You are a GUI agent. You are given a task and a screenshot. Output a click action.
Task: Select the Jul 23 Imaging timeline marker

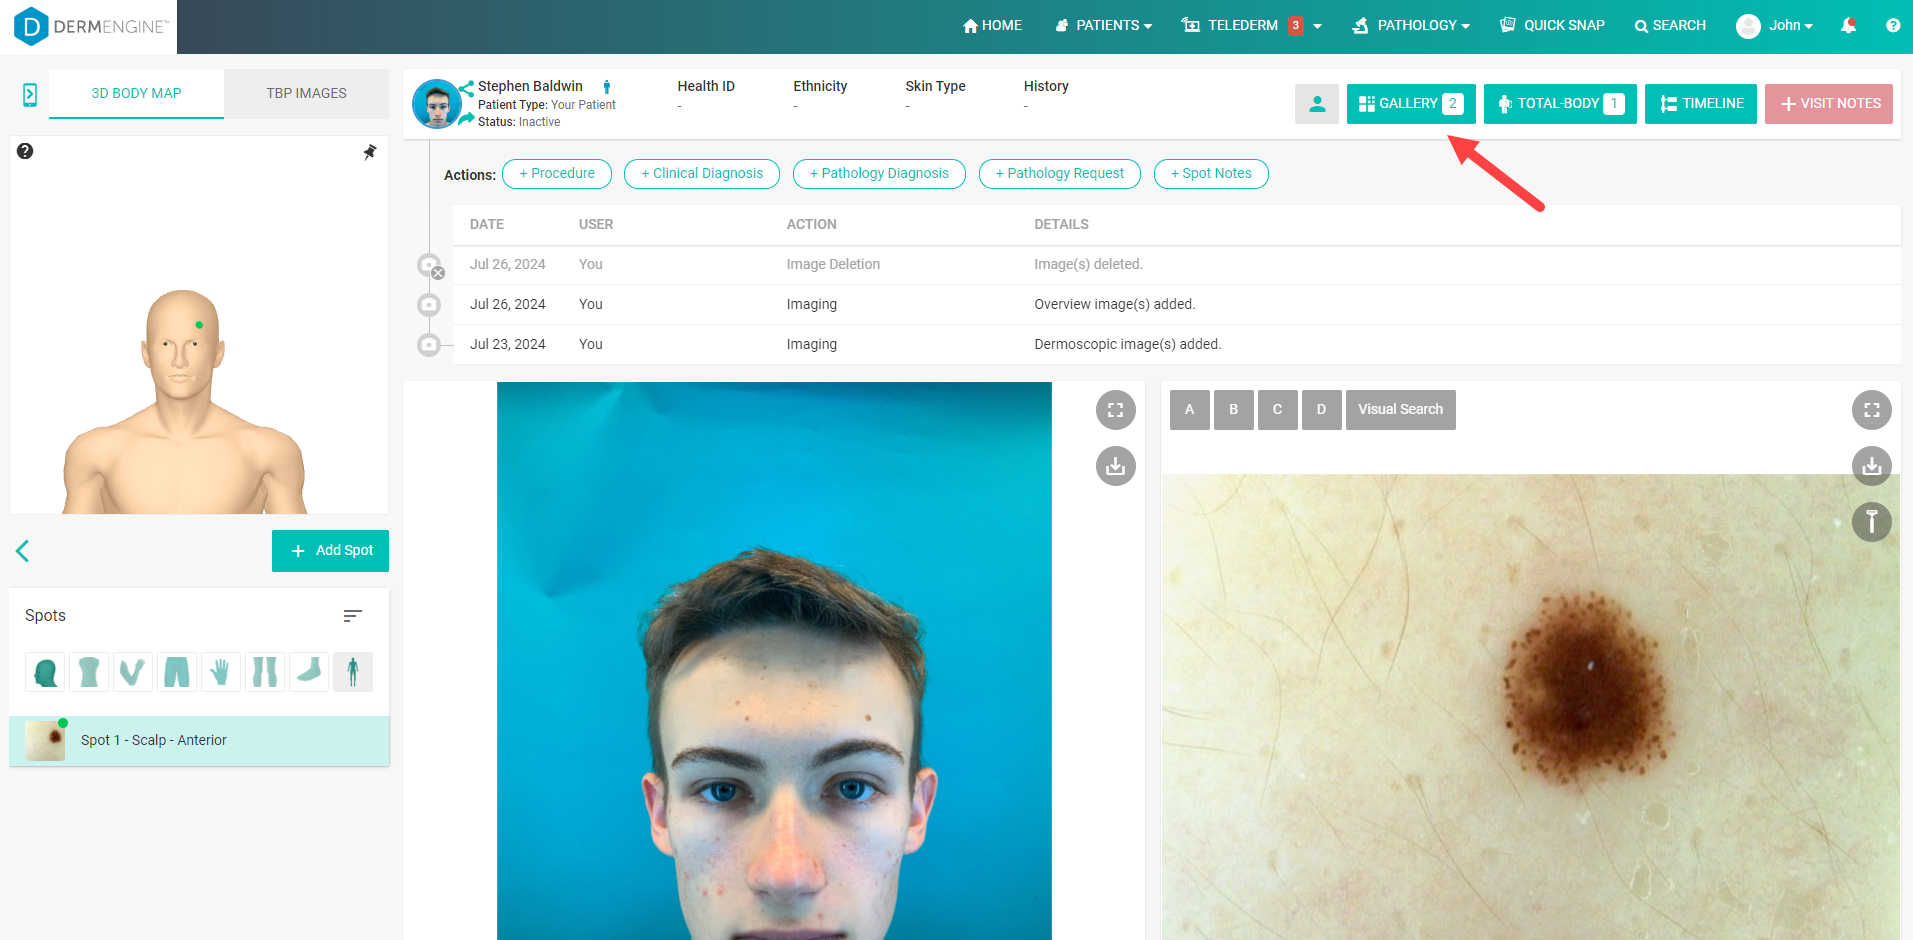point(429,345)
